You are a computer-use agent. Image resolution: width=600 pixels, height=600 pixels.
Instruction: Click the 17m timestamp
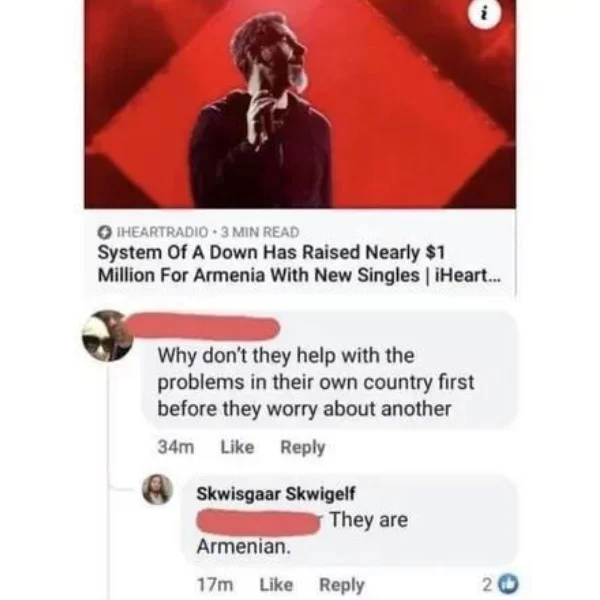pyautogui.click(x=215, y=585)
